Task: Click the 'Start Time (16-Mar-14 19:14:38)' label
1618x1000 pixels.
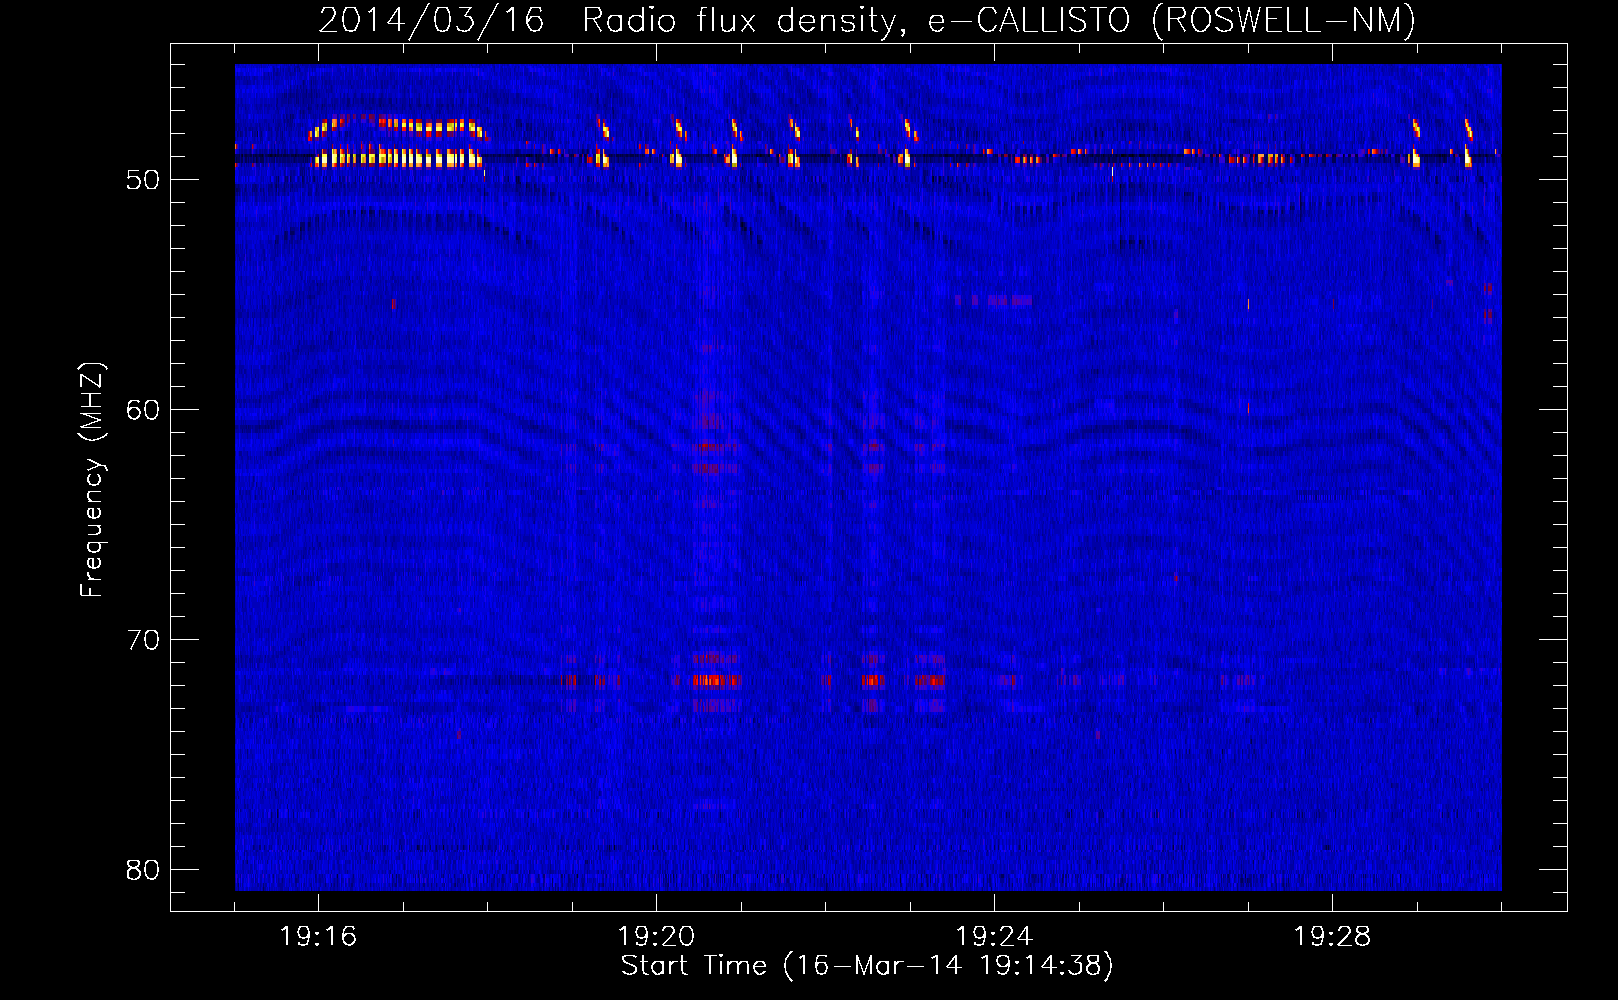Action: [867, 966]
